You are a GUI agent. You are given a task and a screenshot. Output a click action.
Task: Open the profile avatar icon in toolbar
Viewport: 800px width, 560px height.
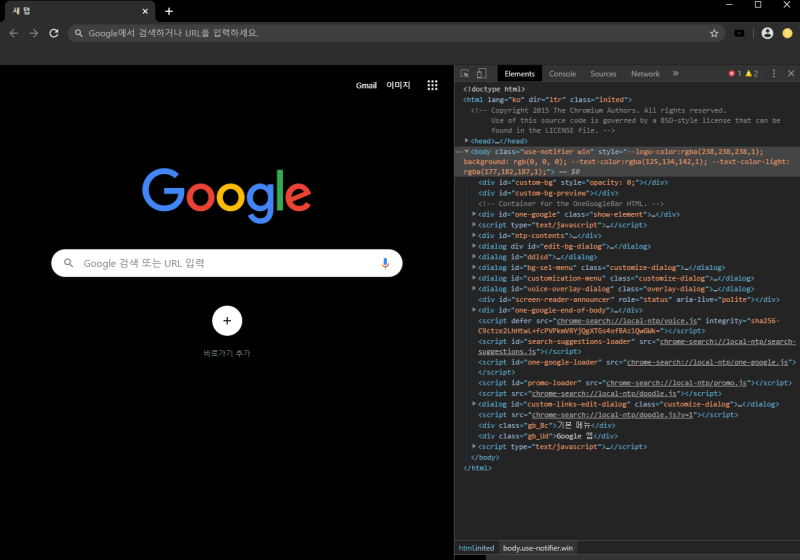tap(767, 33)
